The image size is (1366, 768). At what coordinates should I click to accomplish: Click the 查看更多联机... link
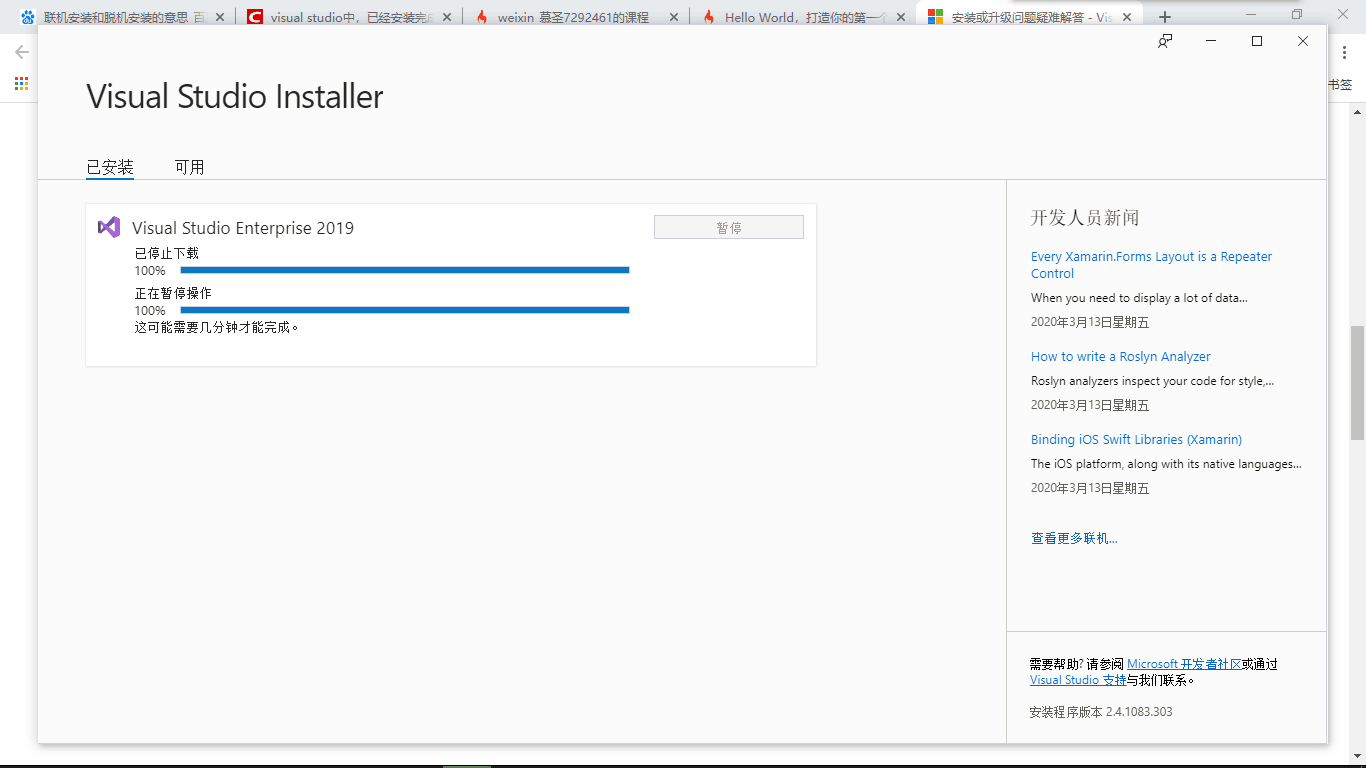[x=1074, y=538]
